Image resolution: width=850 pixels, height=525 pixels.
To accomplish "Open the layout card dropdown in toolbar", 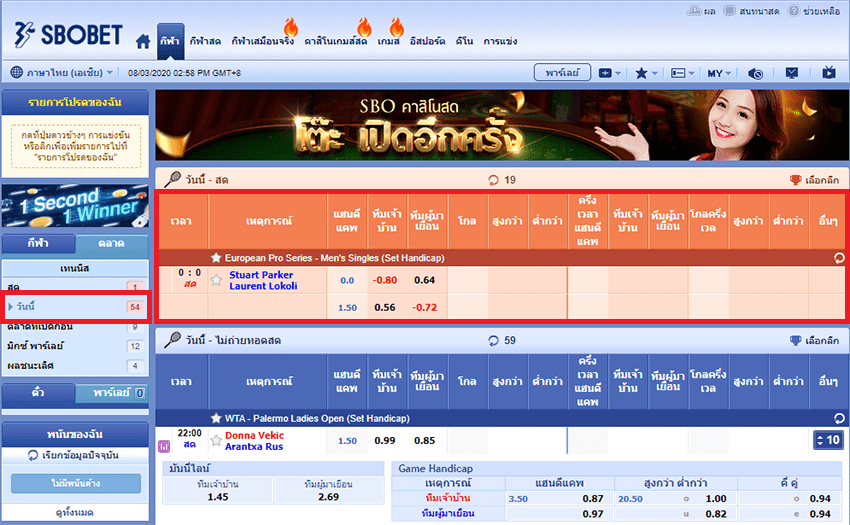I will pos(682,73).
